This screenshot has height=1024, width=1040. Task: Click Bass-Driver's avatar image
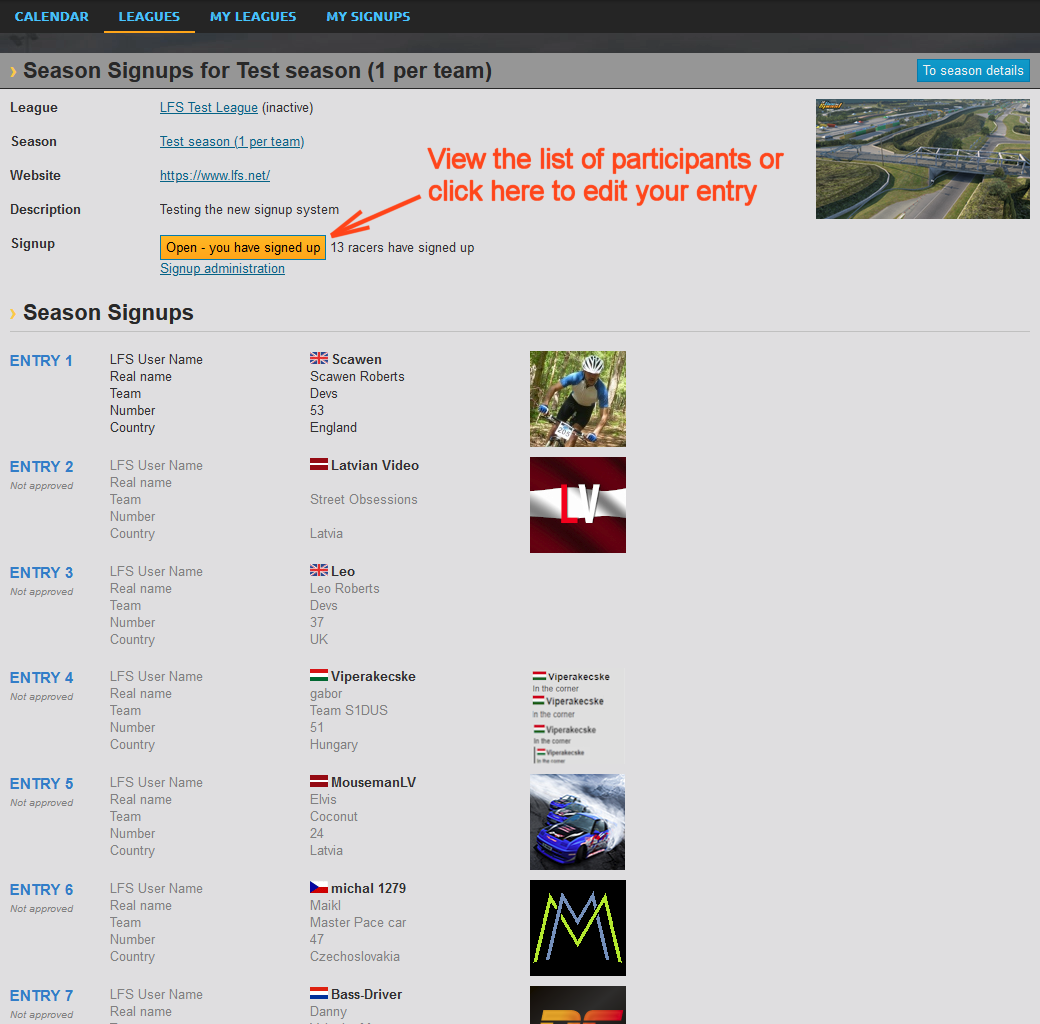pyautogui.click(x=578, y=1005)
